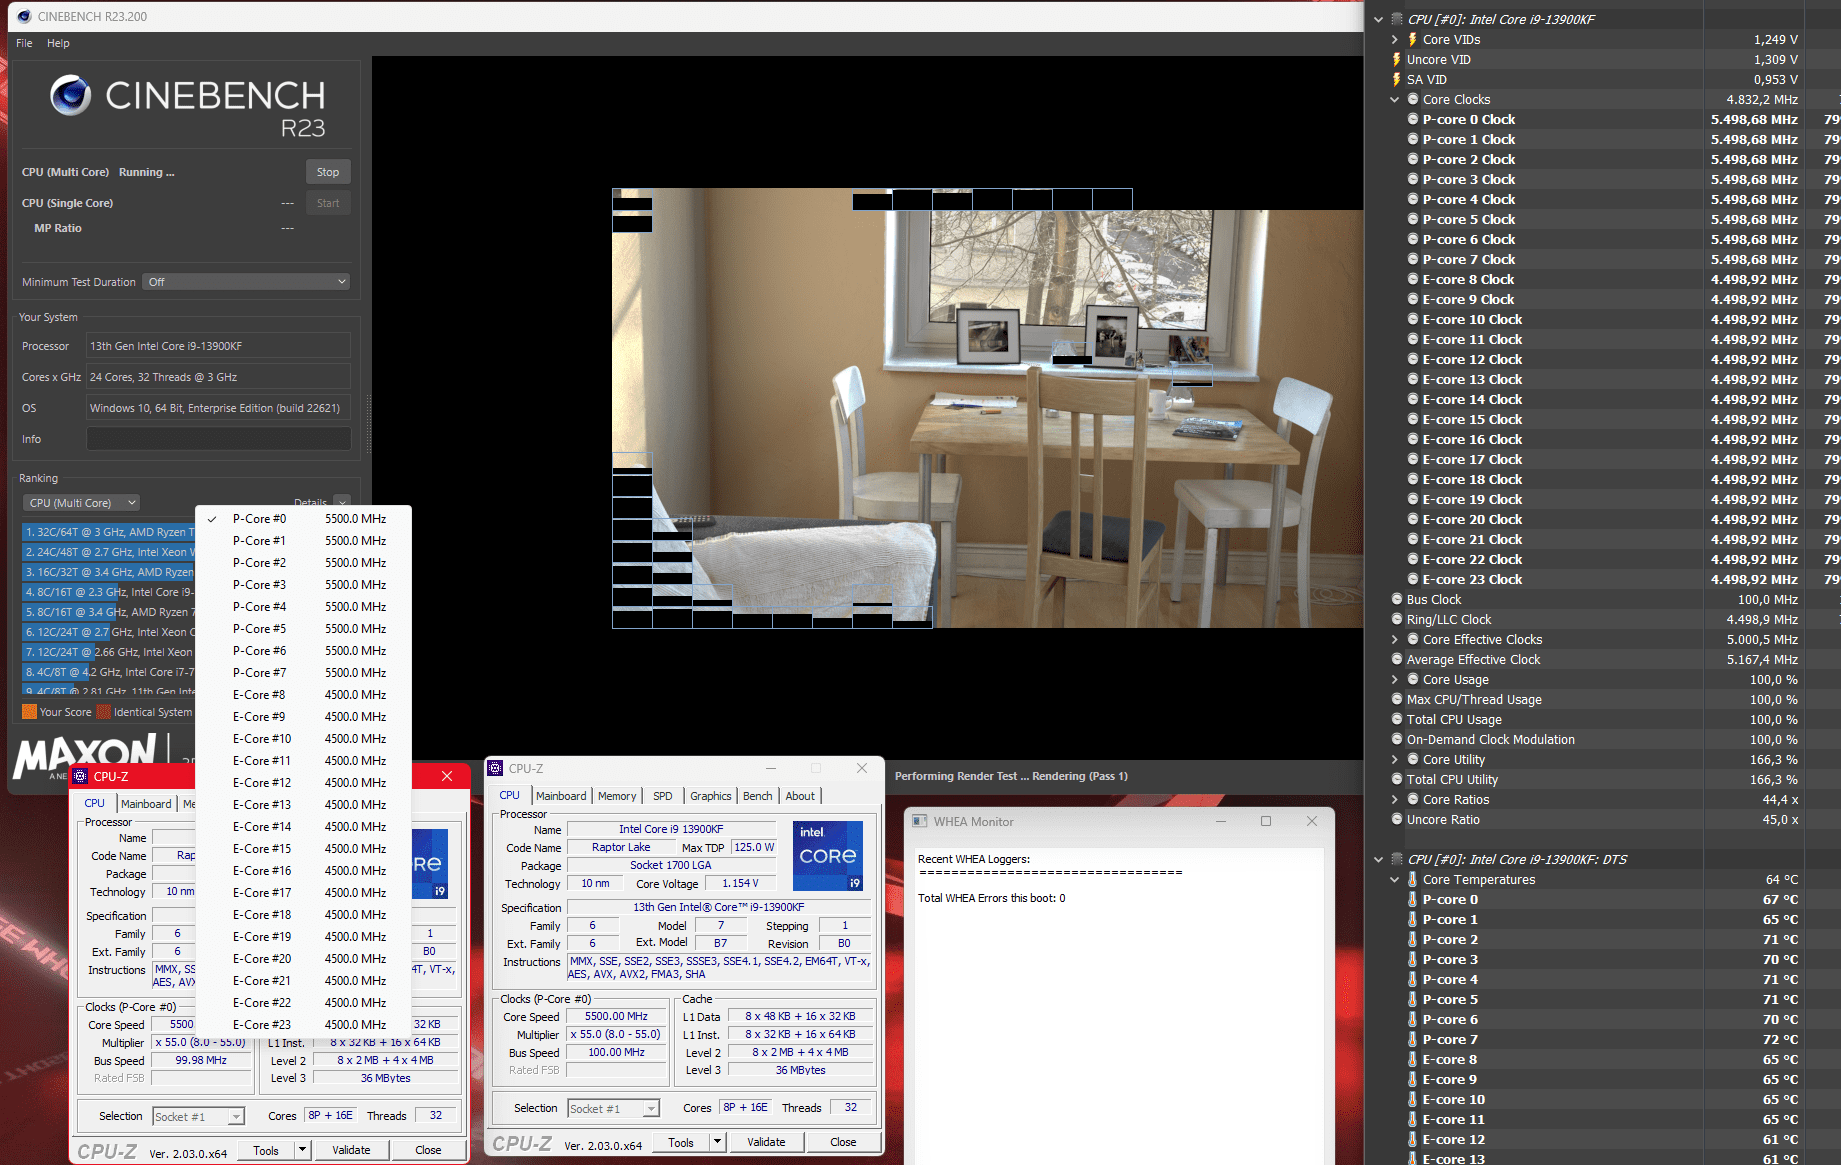Click the thermometer icon beside P-core 7 temperature
This screenshot has height=1165, width=1841.
click(x=1412, y=1039)
